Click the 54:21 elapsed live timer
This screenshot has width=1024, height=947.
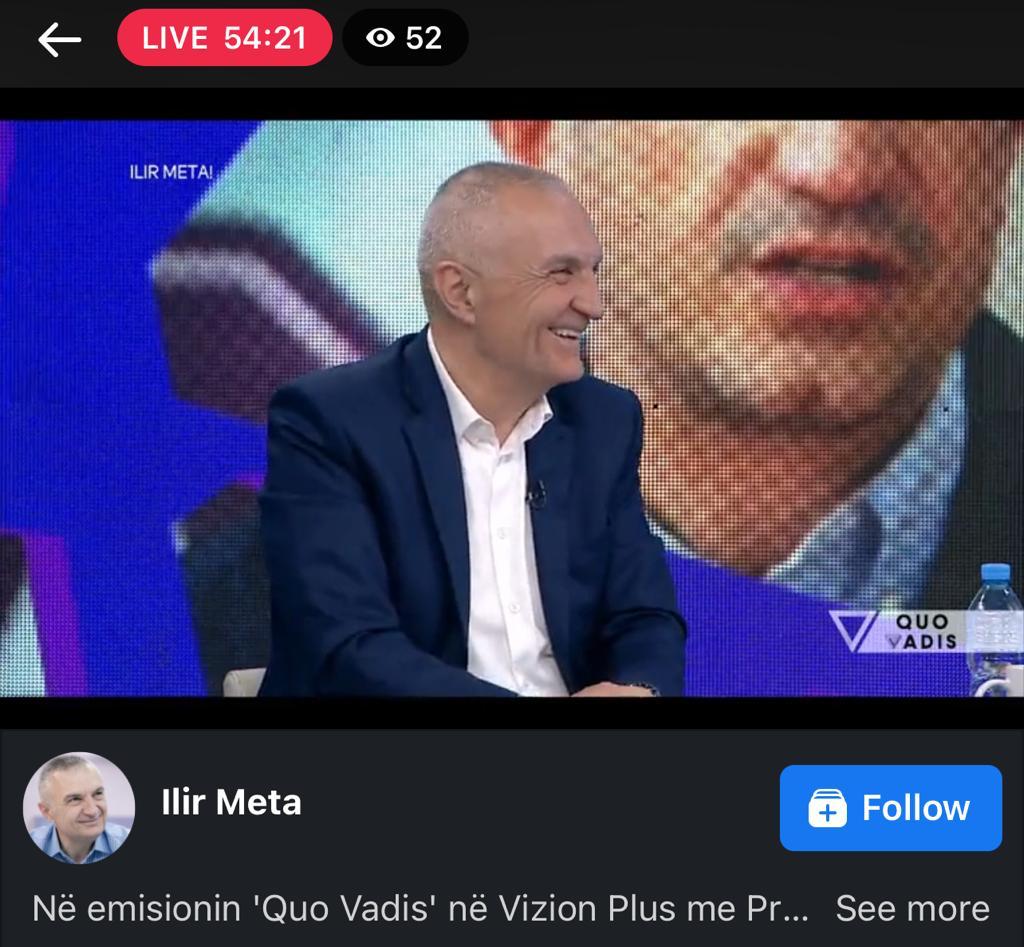click(265, 38)
